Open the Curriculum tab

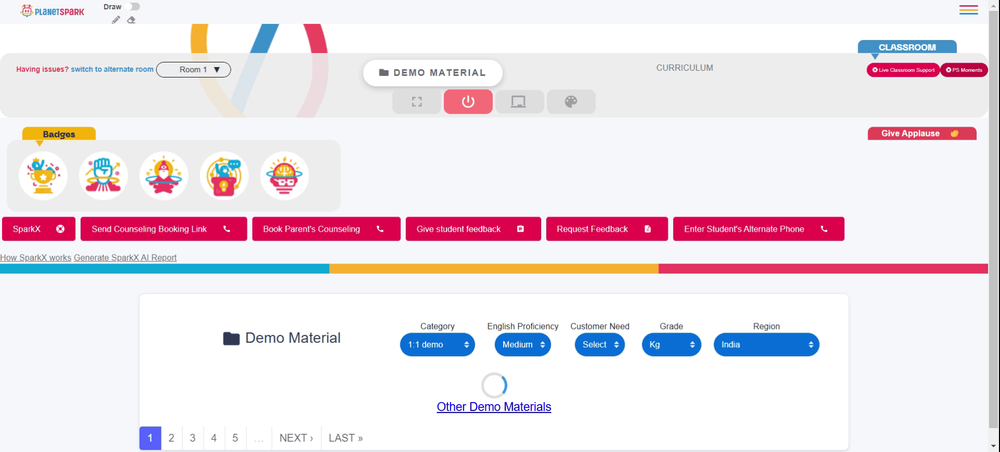684,68
